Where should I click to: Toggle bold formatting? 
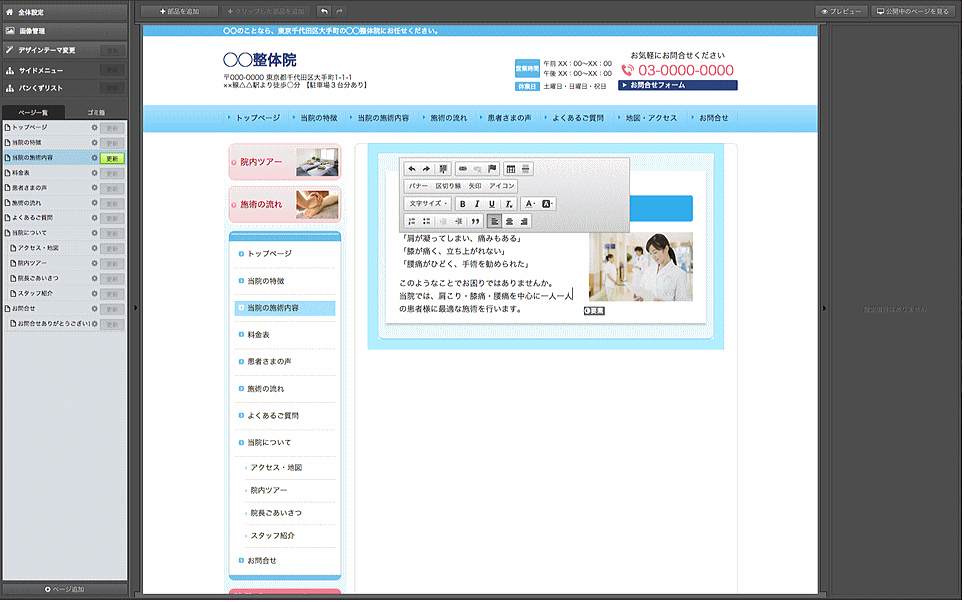[462, 204]
